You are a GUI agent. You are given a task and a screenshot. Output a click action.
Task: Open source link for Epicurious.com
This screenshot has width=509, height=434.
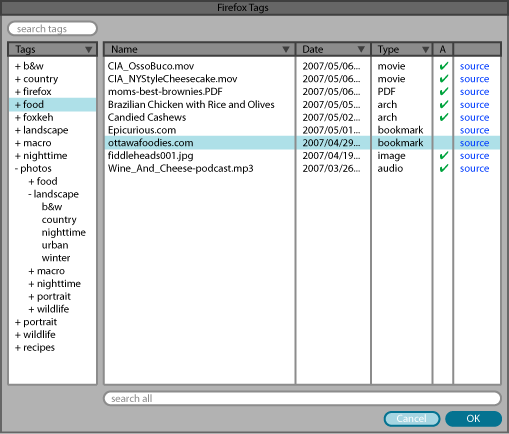(474, 130)
